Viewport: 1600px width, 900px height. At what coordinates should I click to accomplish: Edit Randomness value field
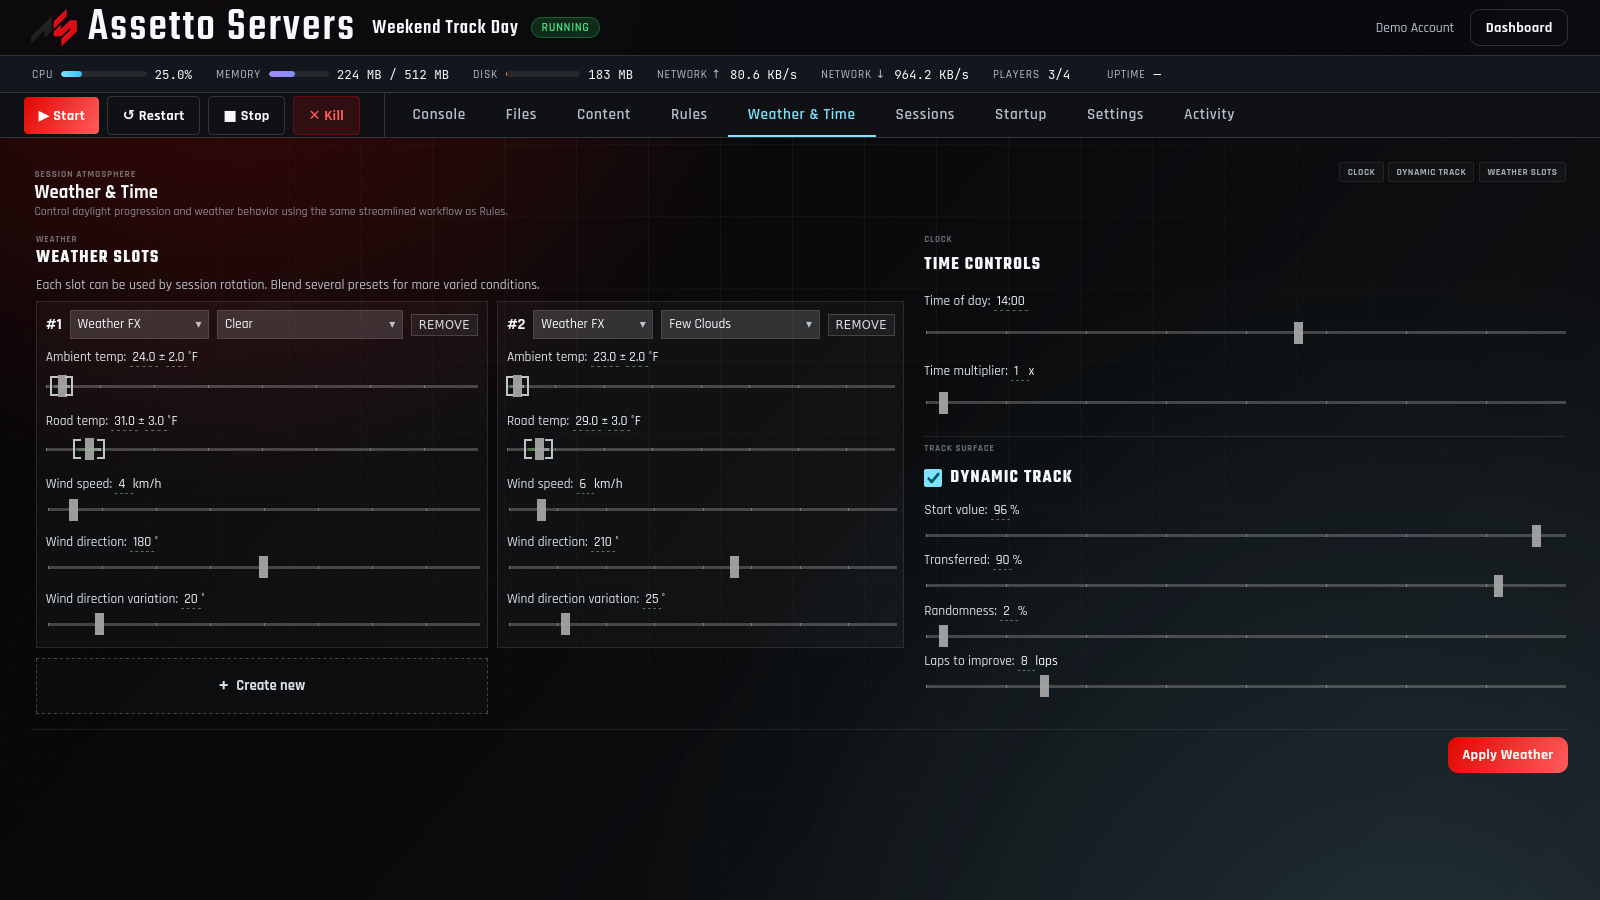(x=1008, y=611)
